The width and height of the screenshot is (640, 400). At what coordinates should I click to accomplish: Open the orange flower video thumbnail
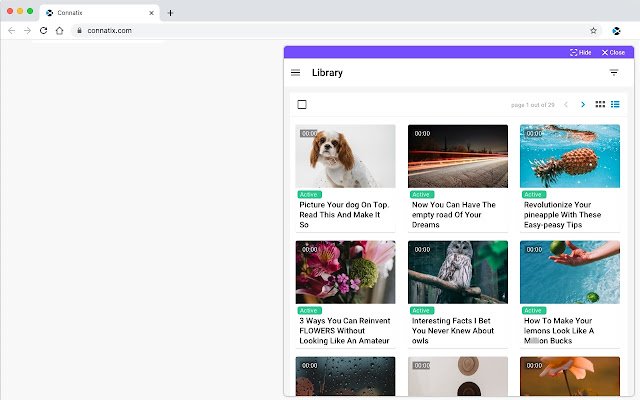click(x=570, y=376)
